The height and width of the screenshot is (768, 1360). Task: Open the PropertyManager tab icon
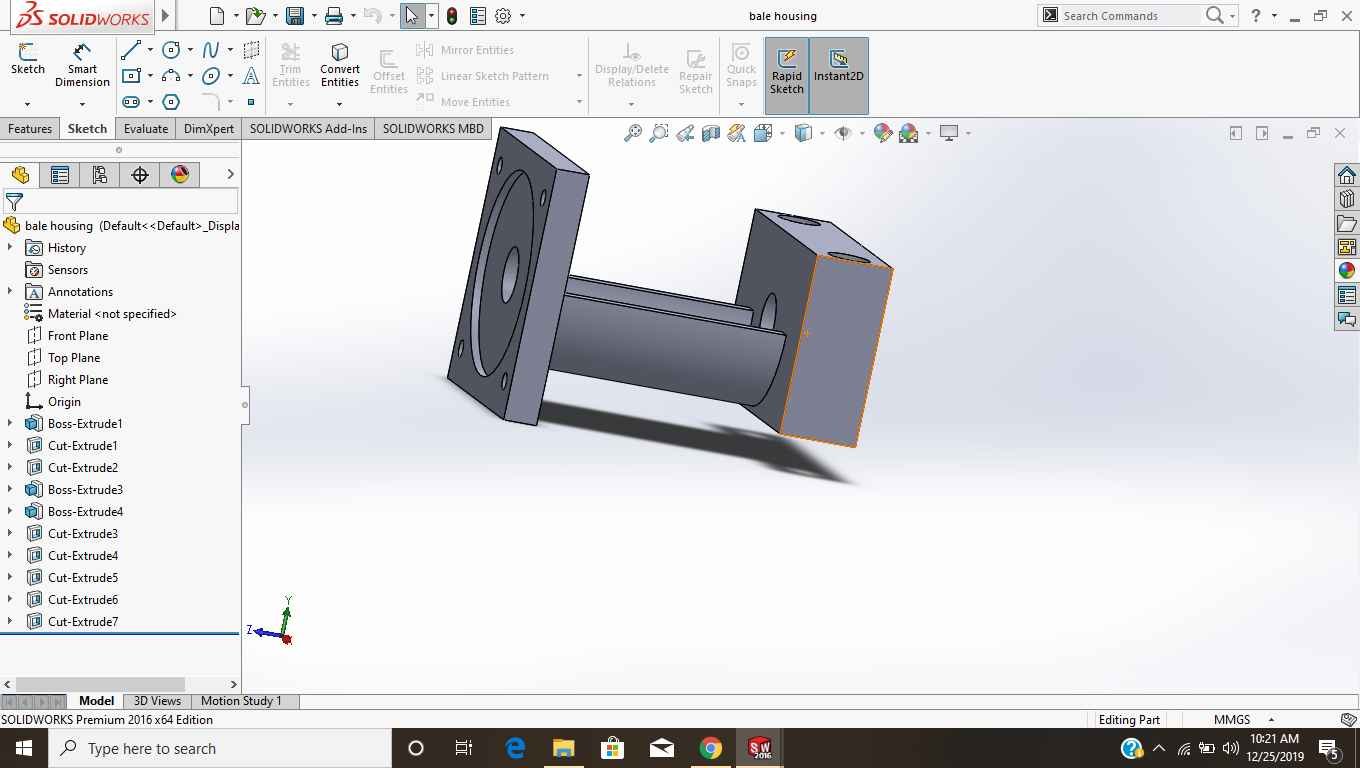click(60, 175)
